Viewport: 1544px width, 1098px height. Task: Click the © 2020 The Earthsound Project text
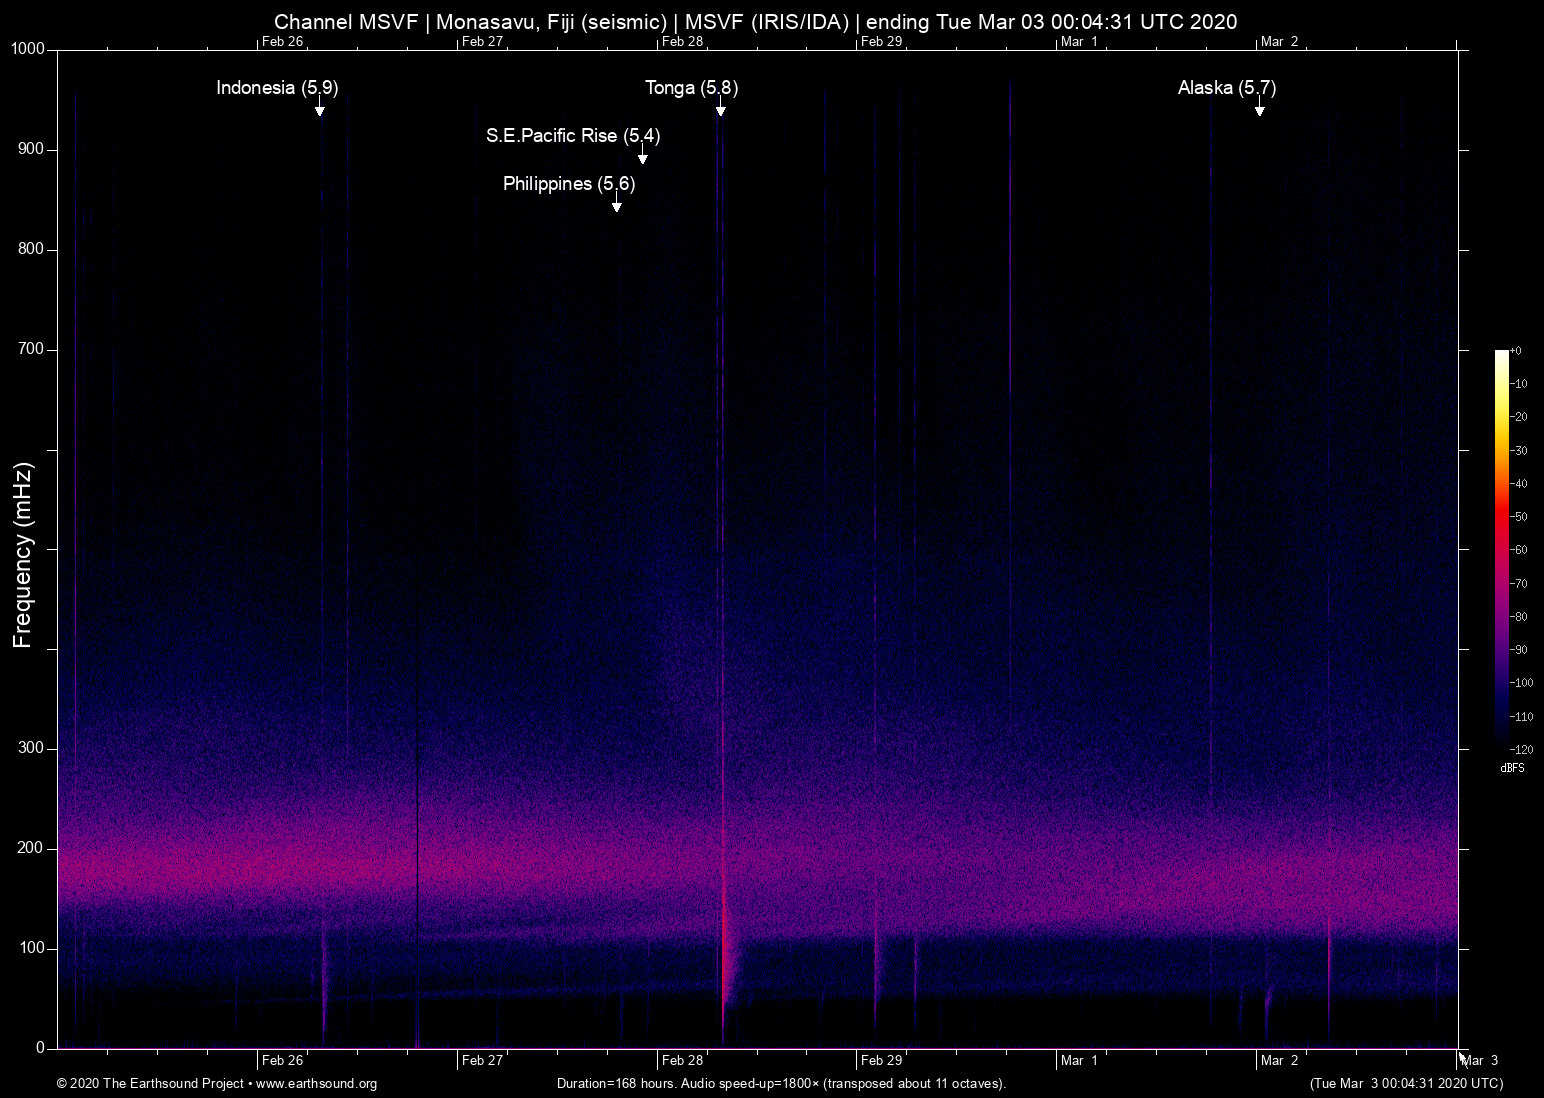[150, 1084]
